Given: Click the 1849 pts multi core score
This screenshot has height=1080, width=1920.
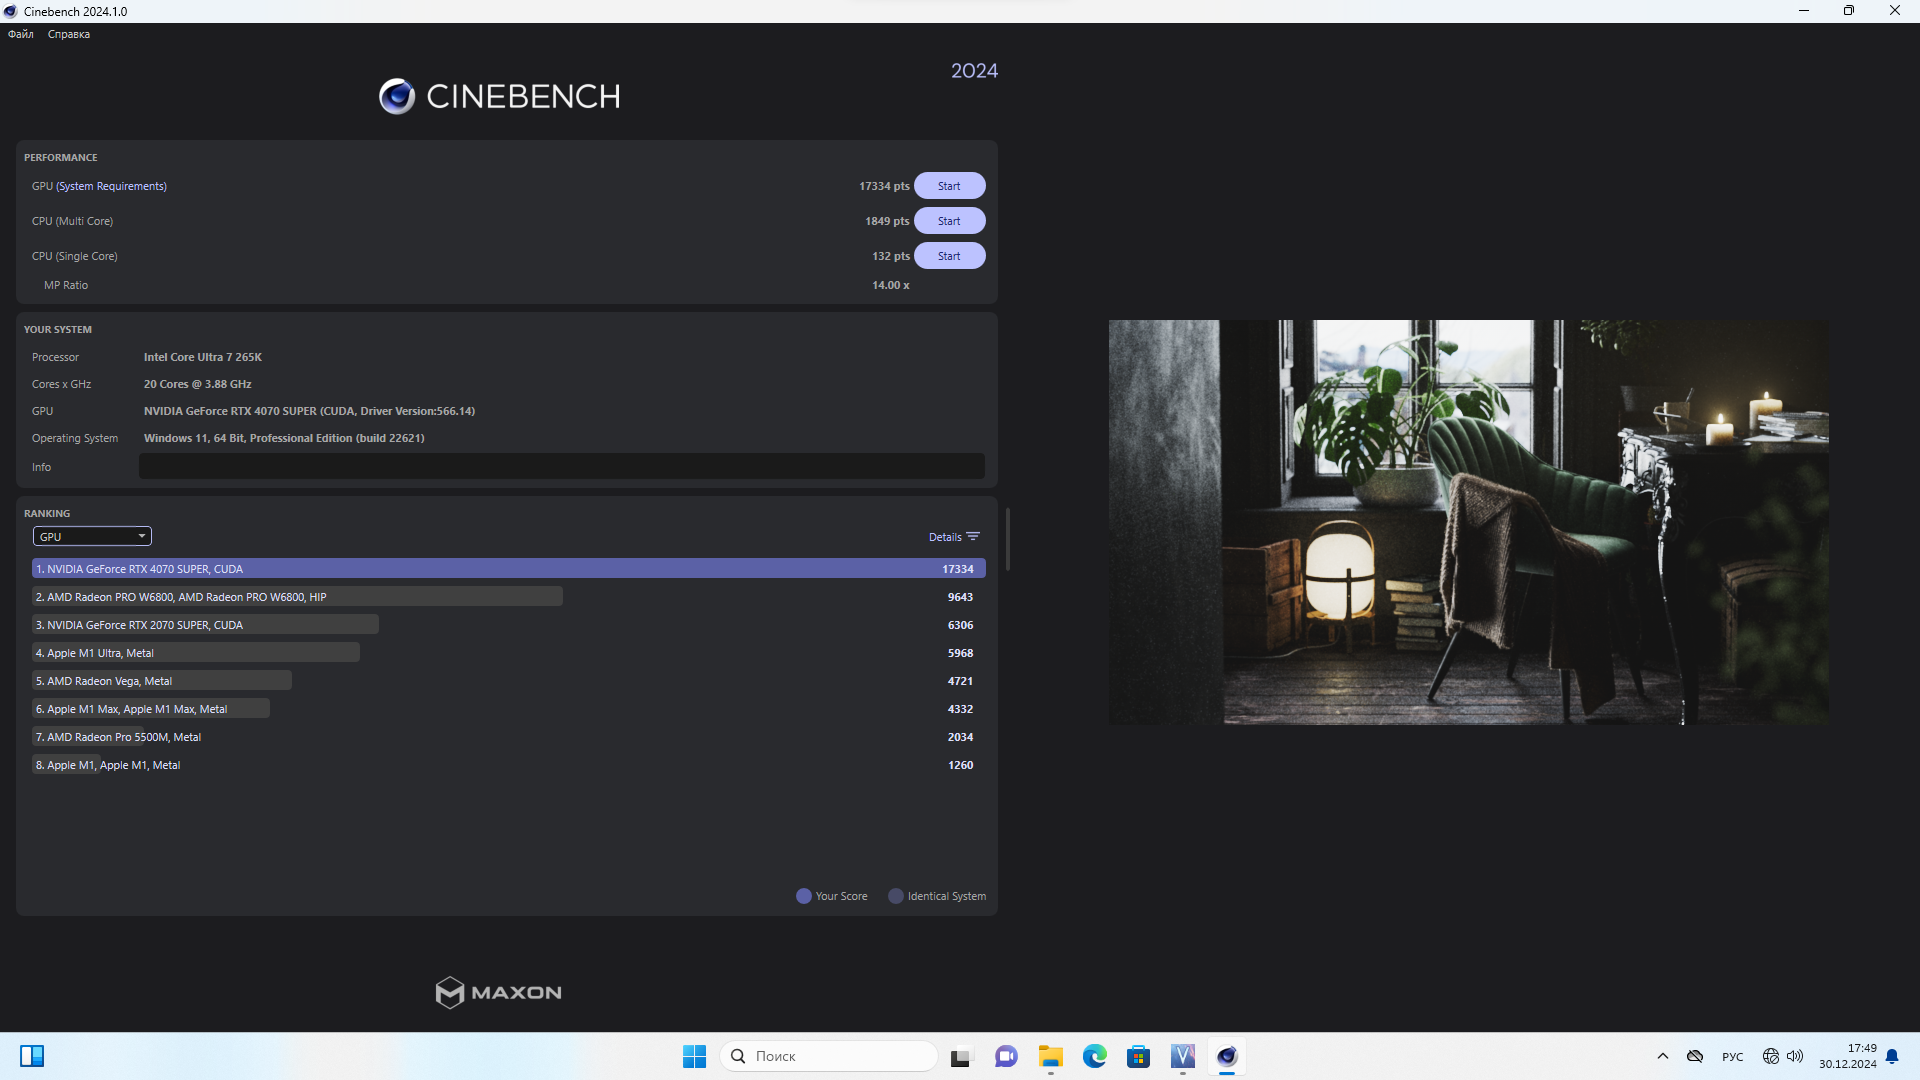Looking at the screenshot, I should tap(887, 221).
